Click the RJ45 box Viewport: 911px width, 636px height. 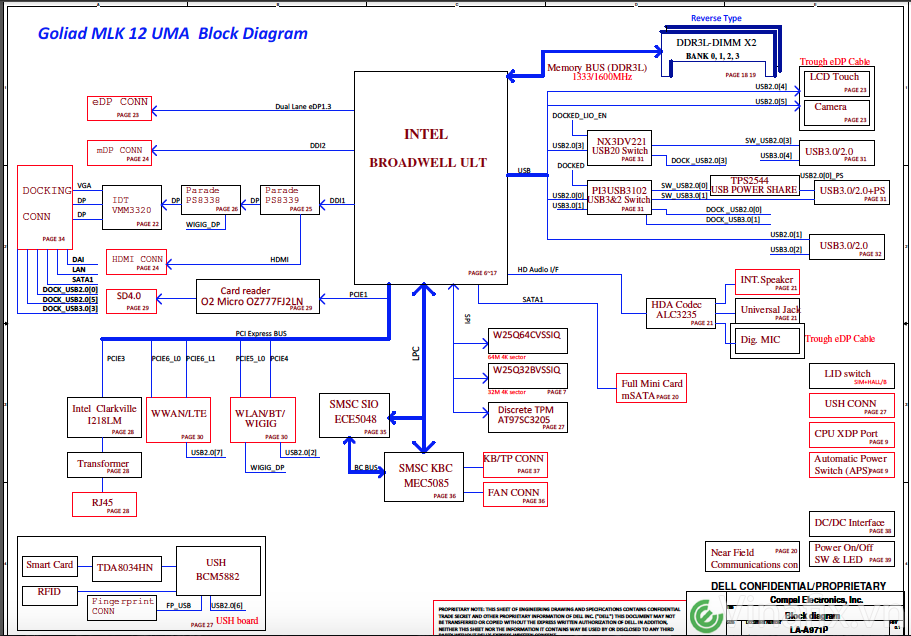point(105,504)
